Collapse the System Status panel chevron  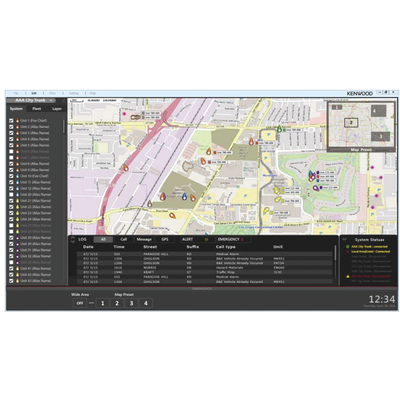pos(345,240)
